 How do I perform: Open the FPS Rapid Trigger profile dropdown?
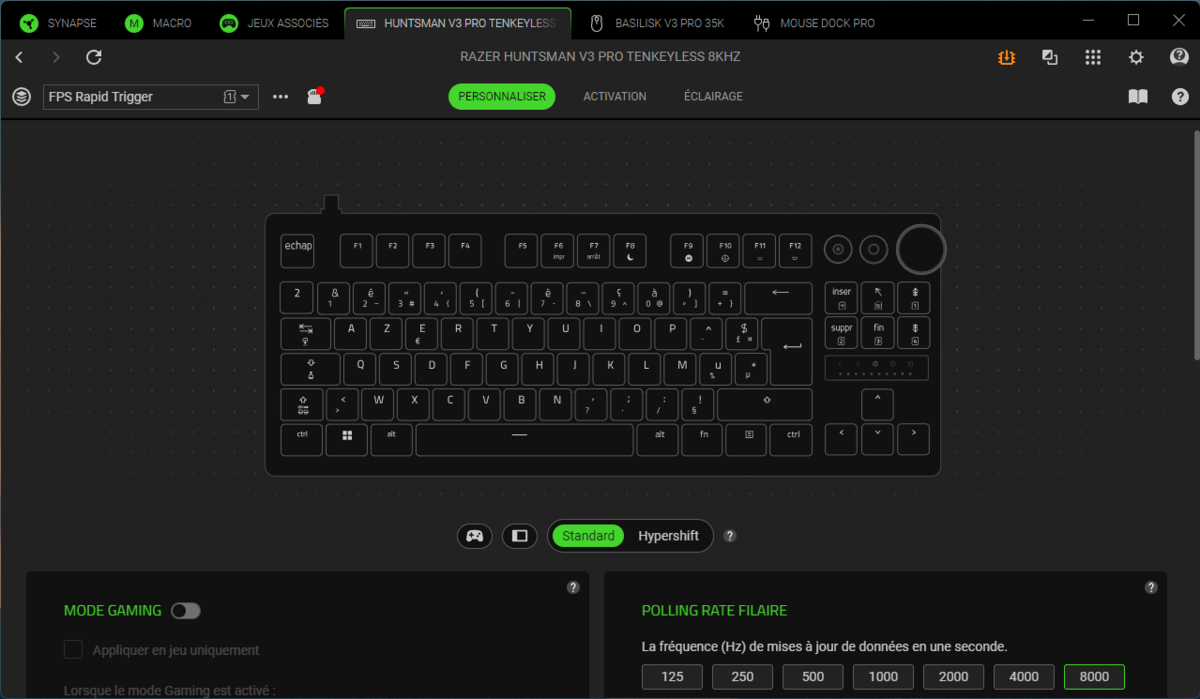[151, 97]
